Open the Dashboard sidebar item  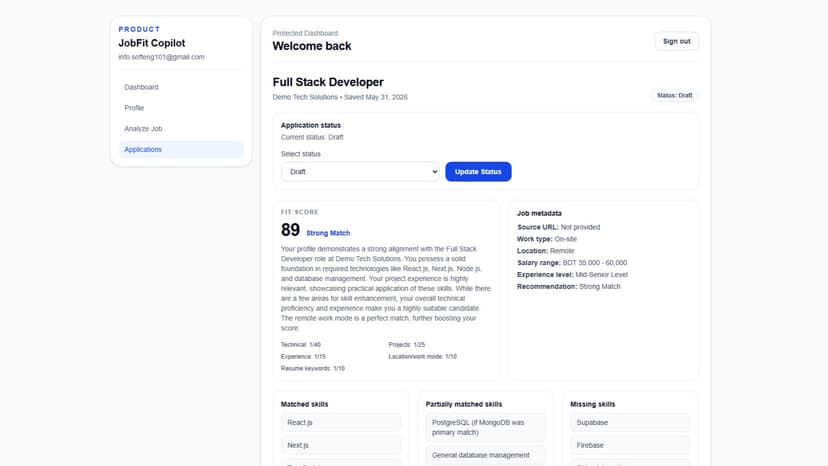(181, 87)
